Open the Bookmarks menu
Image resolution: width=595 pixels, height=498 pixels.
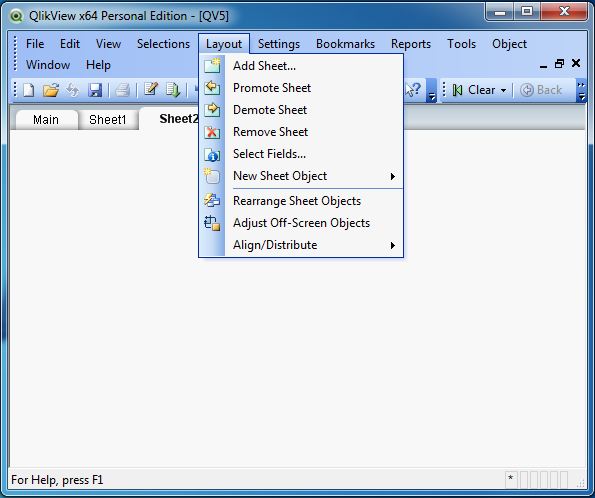pyautogui.click(x=345, y=44)
